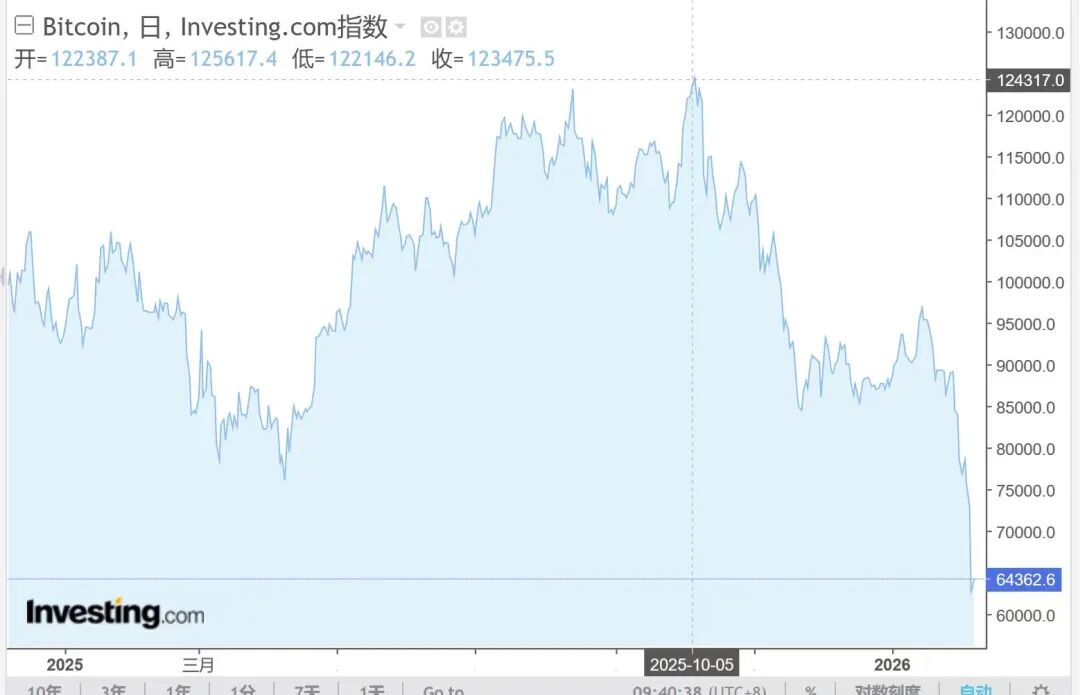Click the current price label 64362.6
The image size is (1080, 695).
(x=1026, y=579)
